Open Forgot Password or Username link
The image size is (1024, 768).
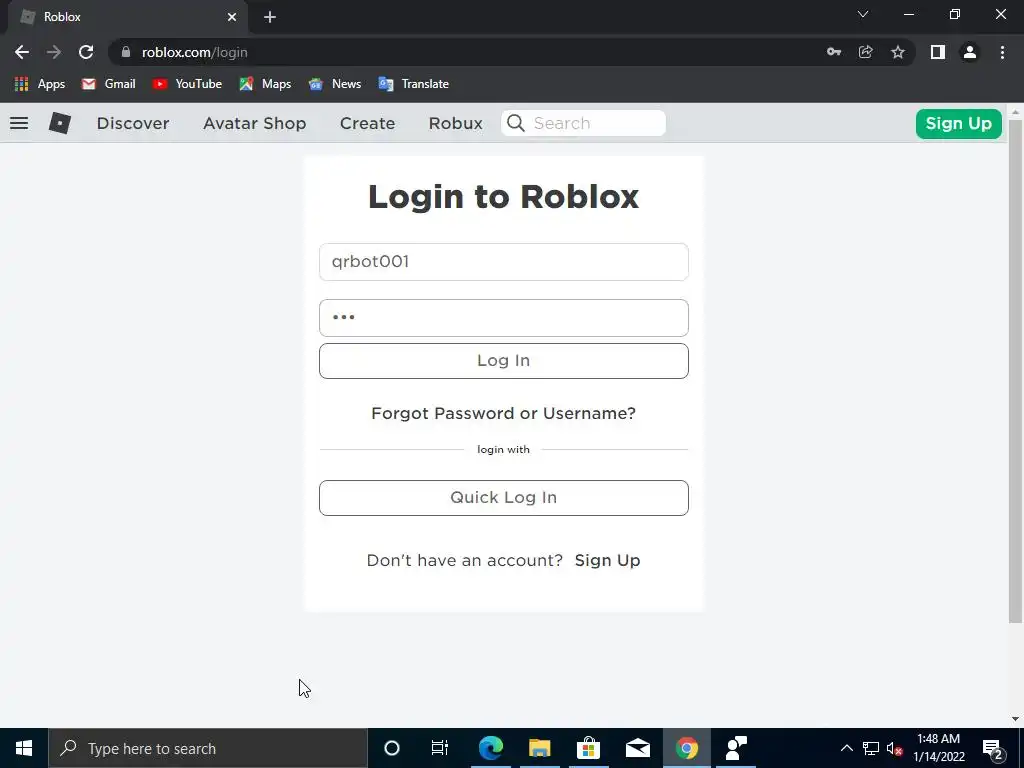point(504,413)
